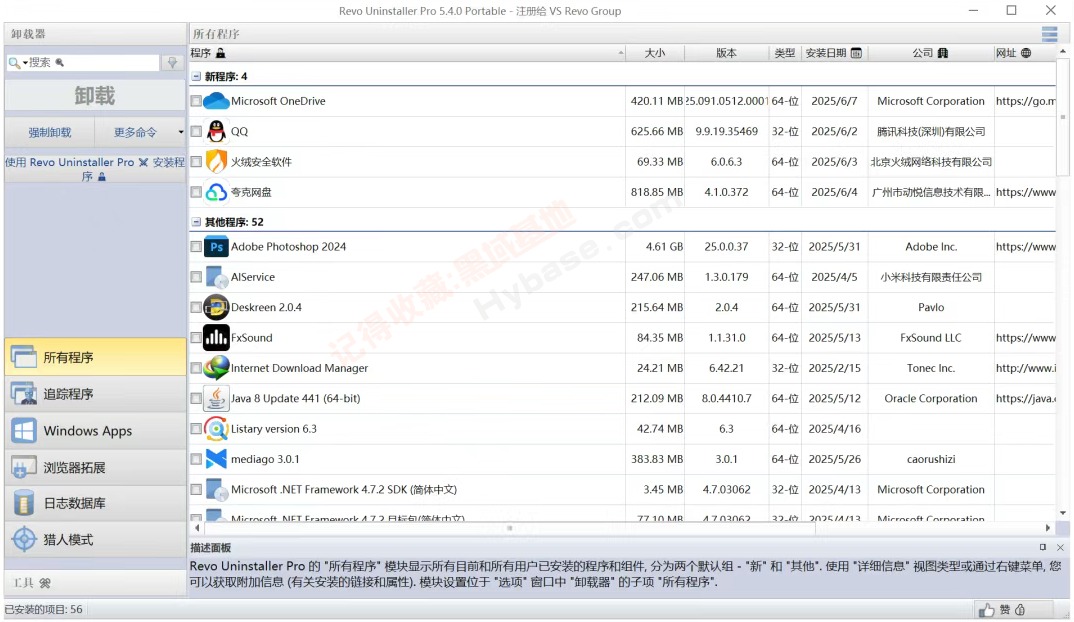Collapse the 新程序: 4 group
Viewport: 1074px width, 622px height.
coord(196,77)
